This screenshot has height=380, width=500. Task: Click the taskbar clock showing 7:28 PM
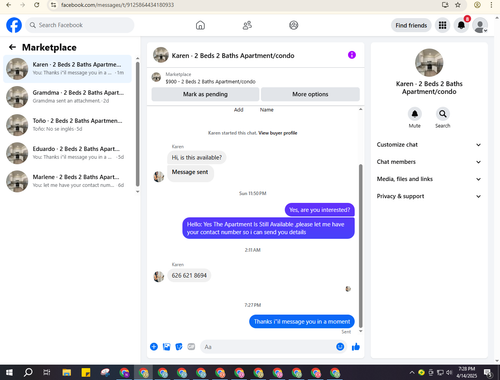coord(466,372)
